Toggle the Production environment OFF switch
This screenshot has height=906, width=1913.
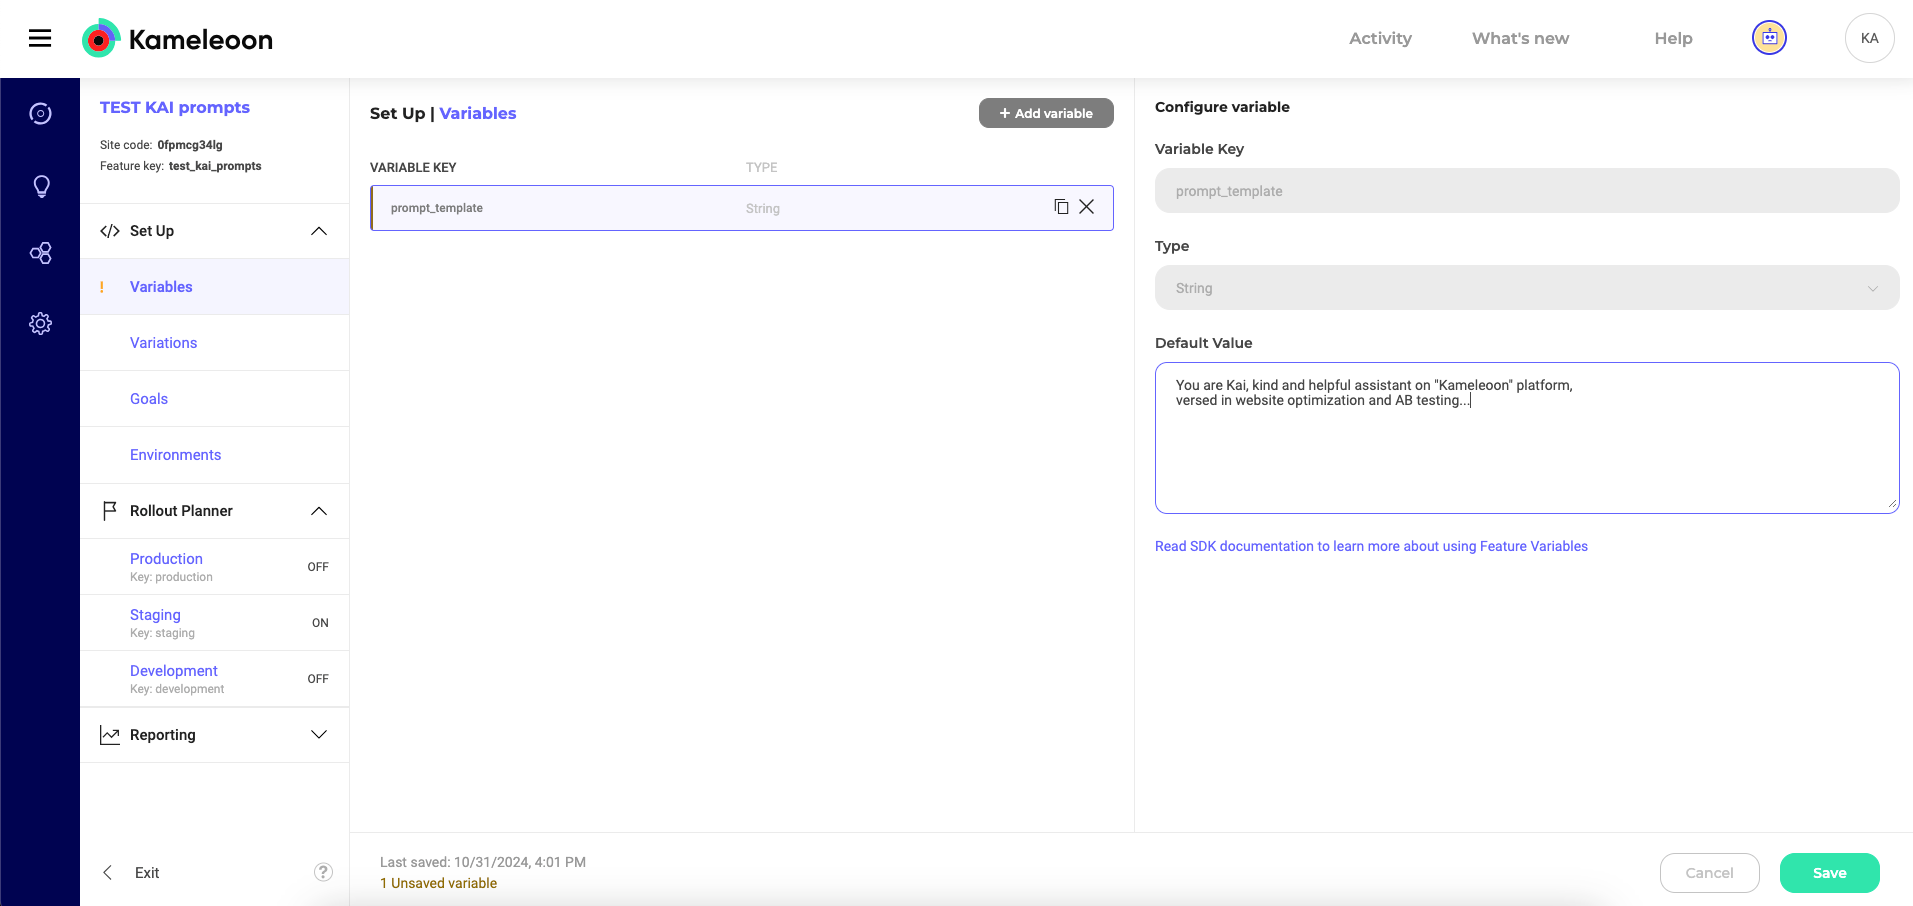tap(318, 567)
